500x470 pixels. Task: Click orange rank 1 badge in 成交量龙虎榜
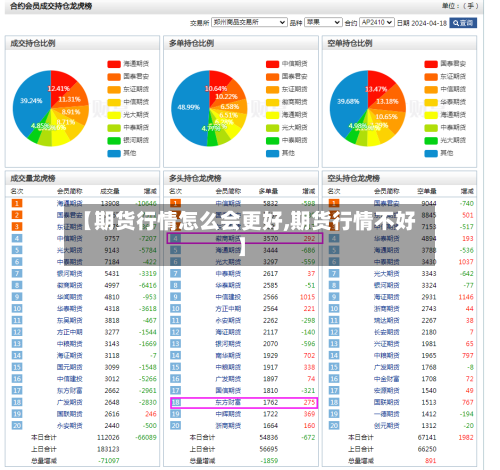(x=17, y=203)
